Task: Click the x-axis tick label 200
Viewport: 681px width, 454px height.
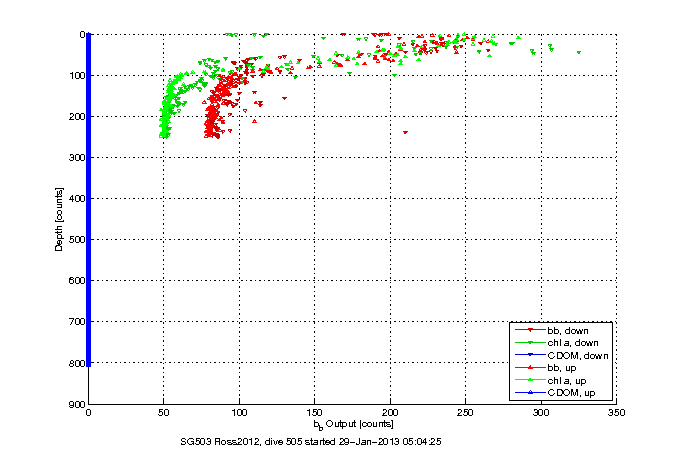Action: click(x=390, y=412)
